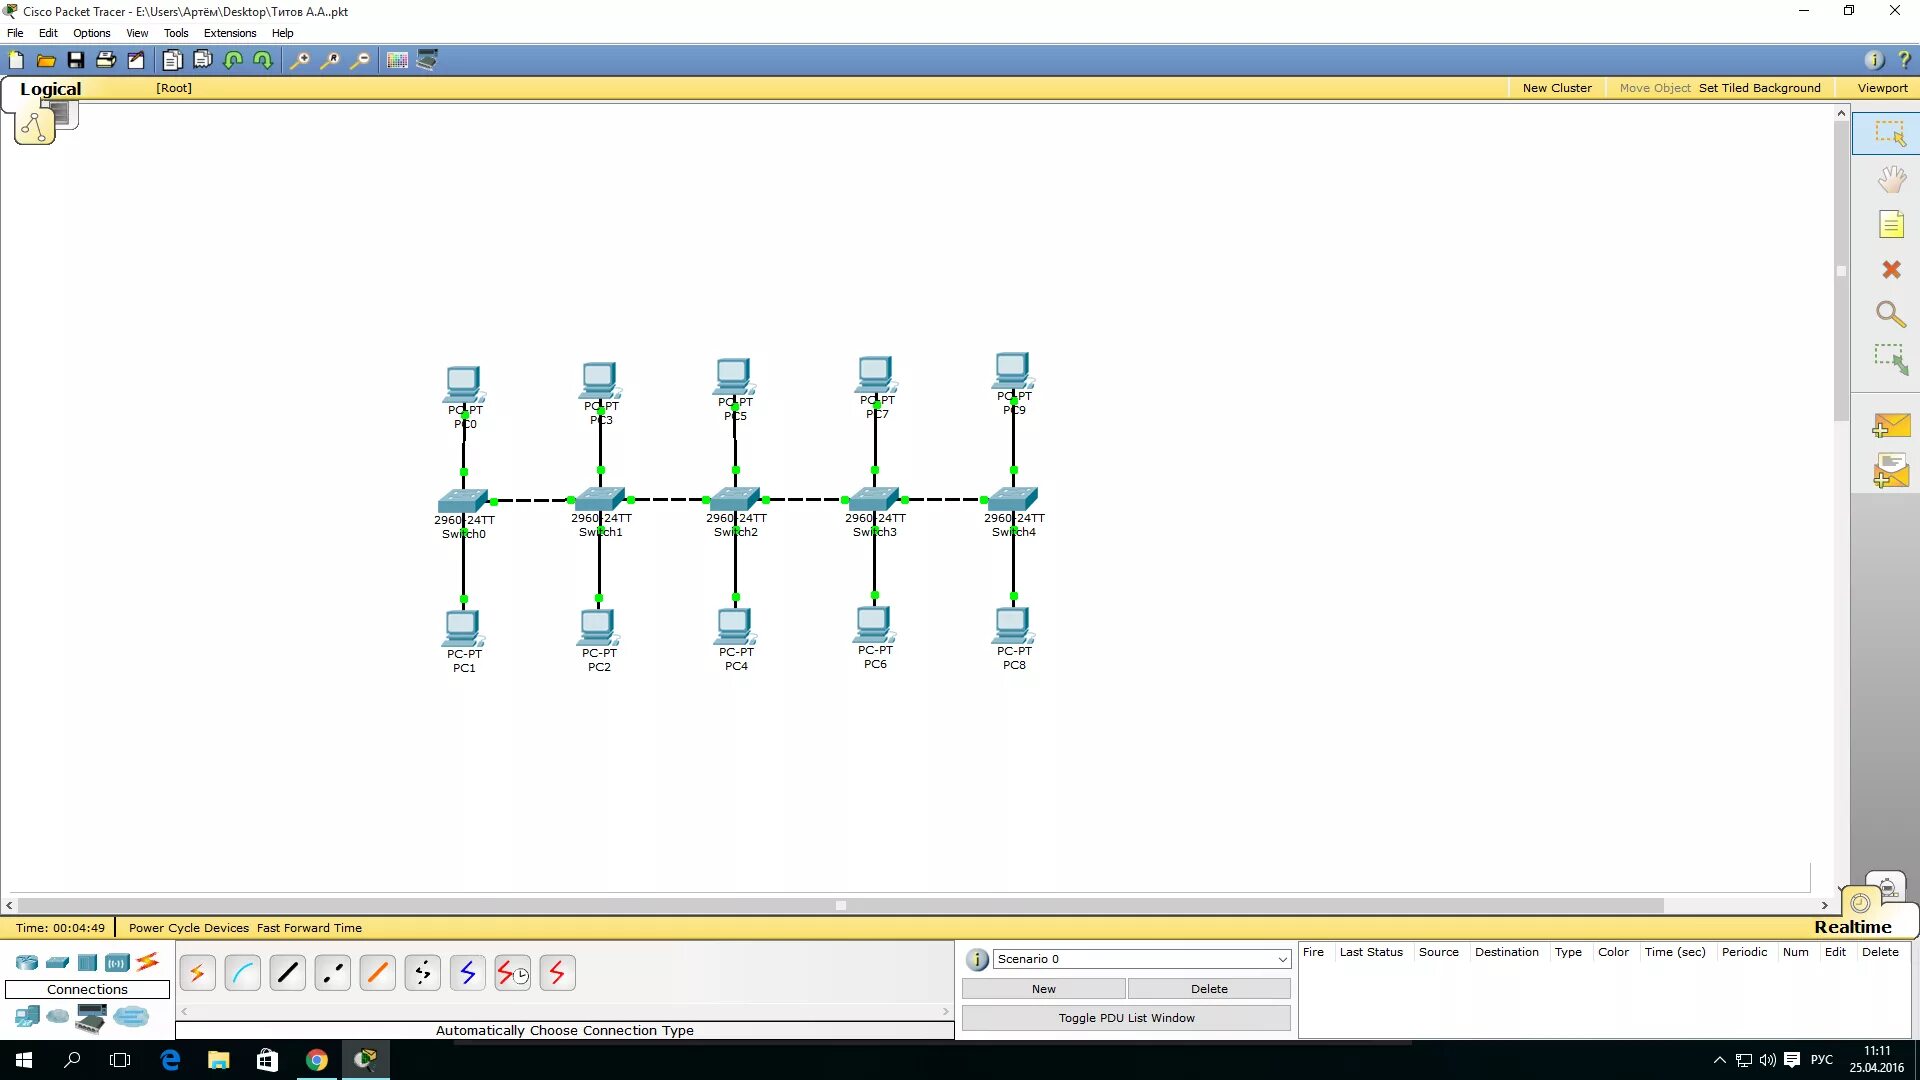Click Switch2 on the canvas
The width and height of the screenshot is (1920, 1080).
coord(735,498)
